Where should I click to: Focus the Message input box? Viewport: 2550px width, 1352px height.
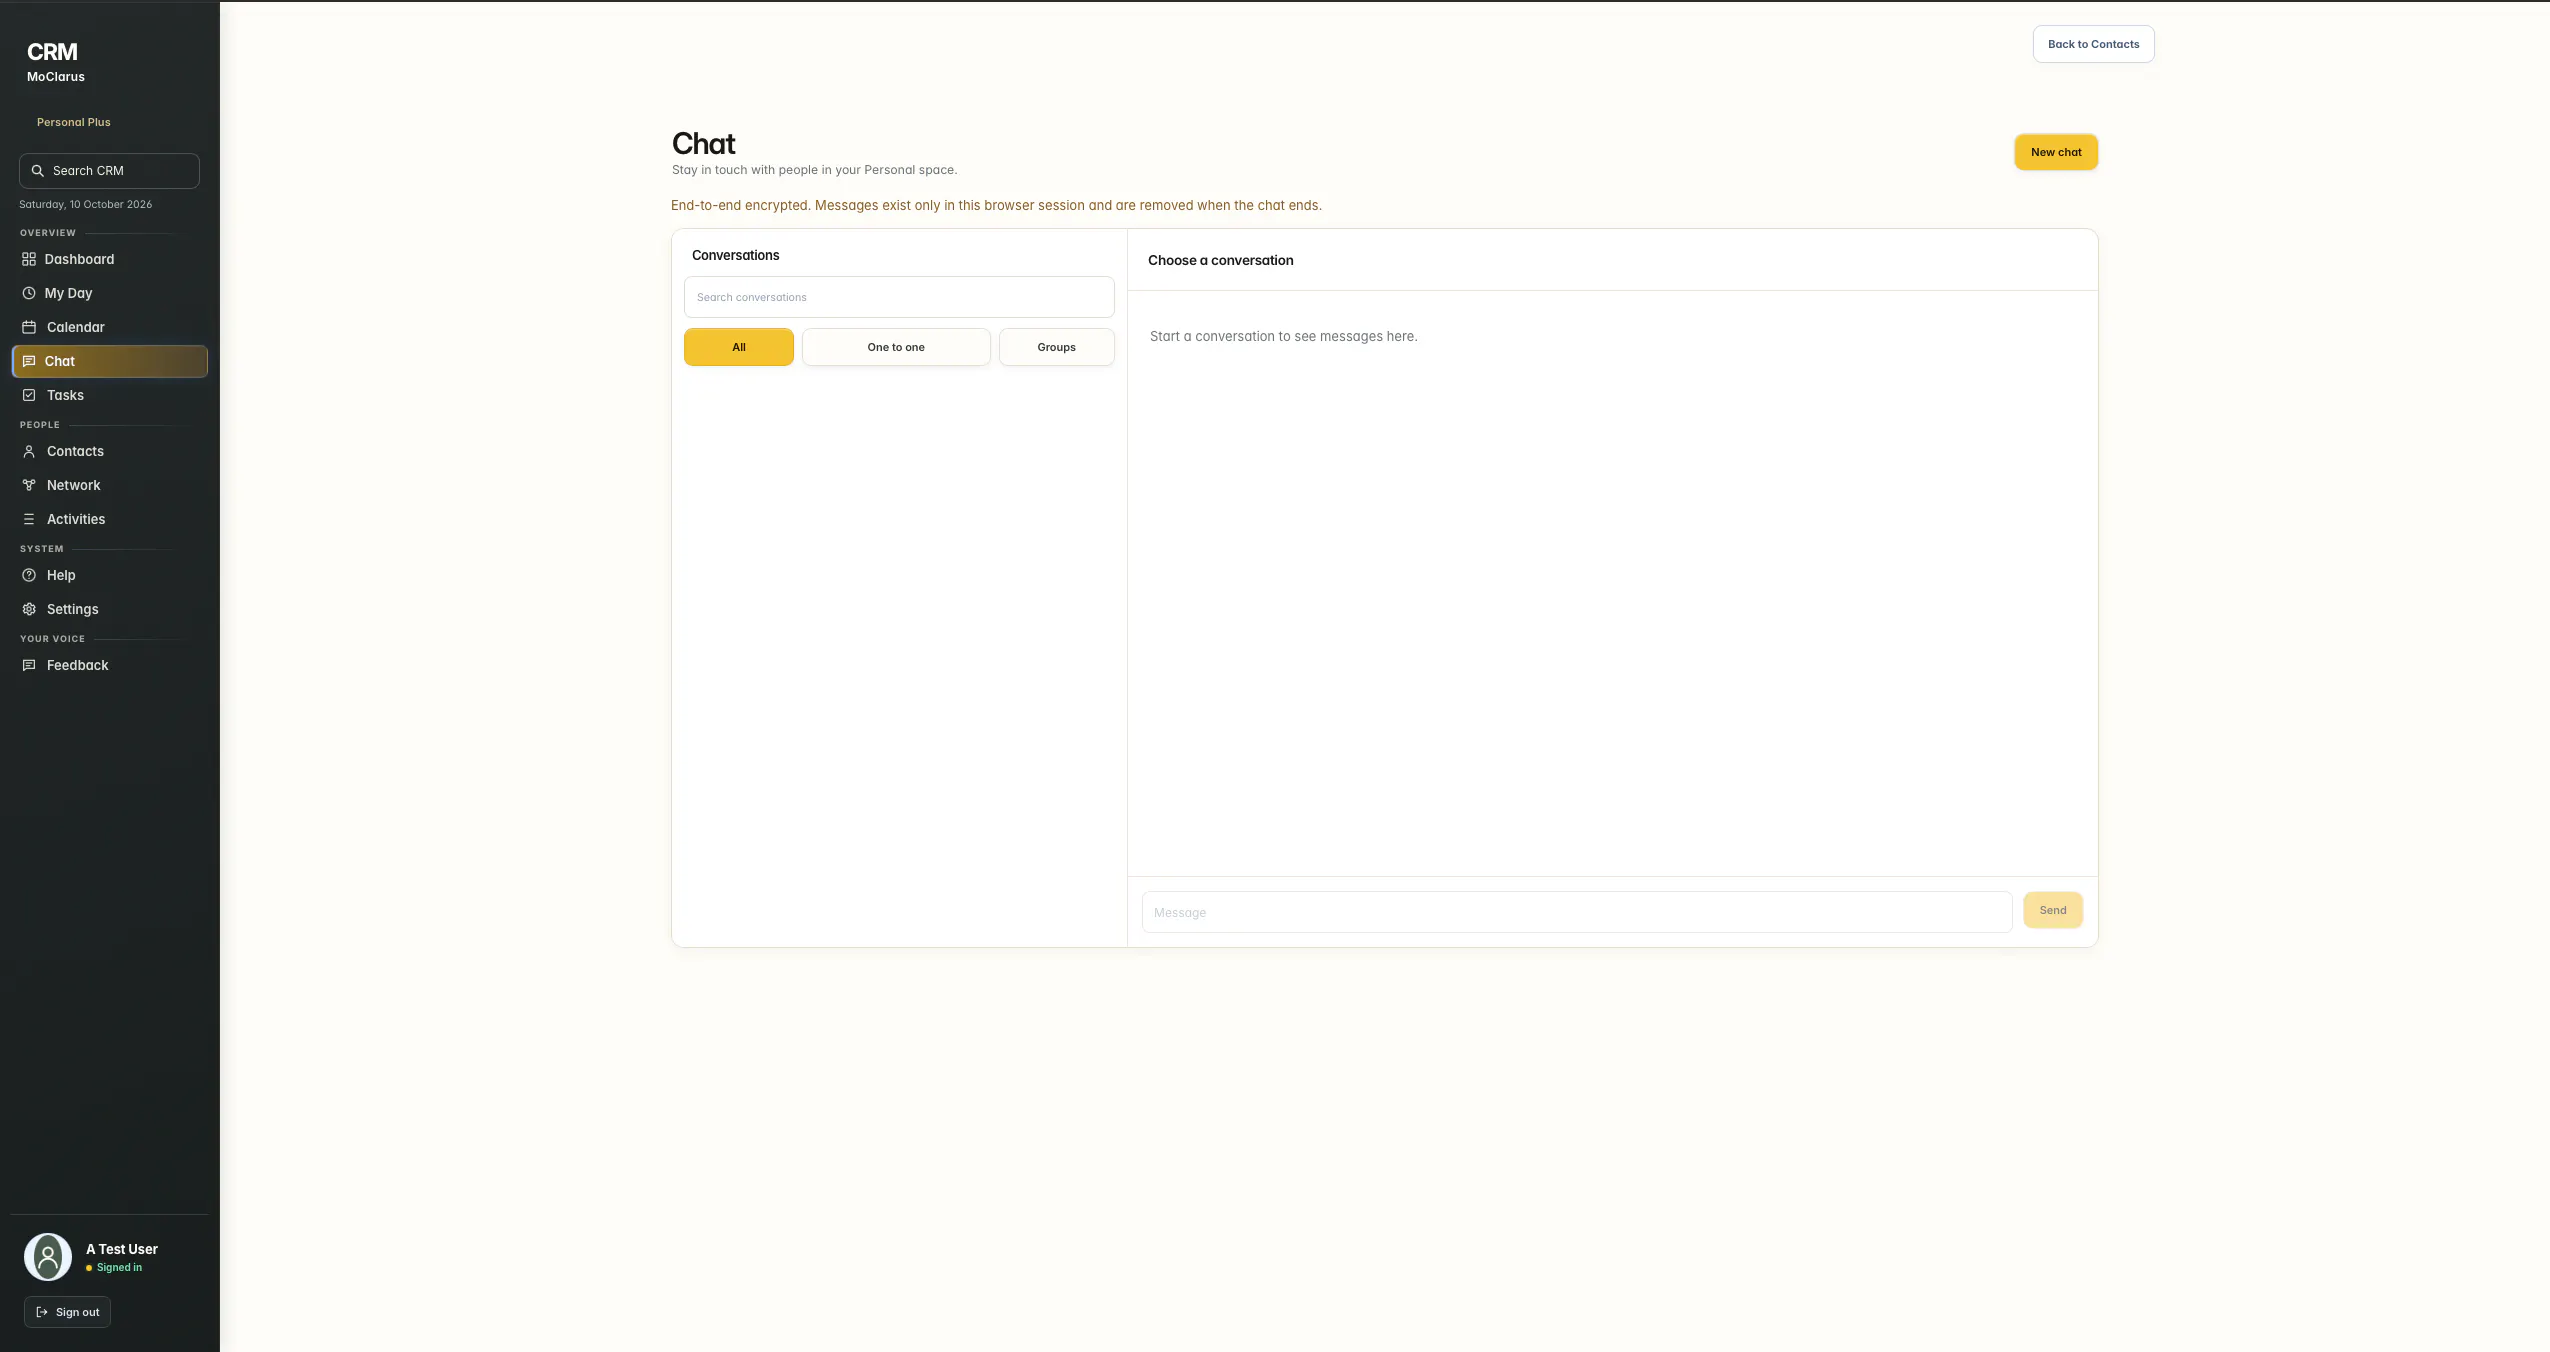tap(1577, 912)
